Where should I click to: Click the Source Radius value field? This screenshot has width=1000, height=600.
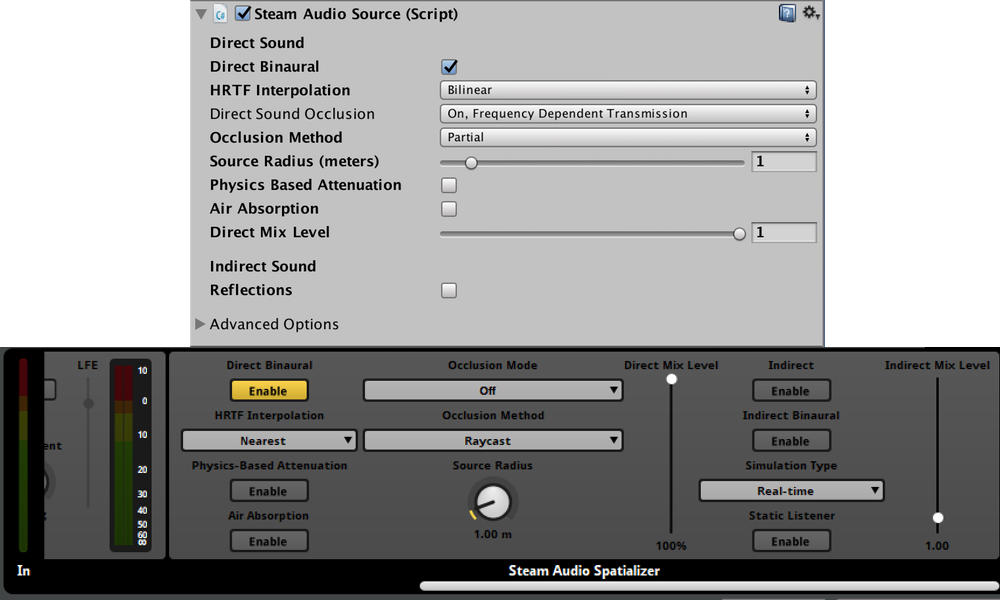784,162
